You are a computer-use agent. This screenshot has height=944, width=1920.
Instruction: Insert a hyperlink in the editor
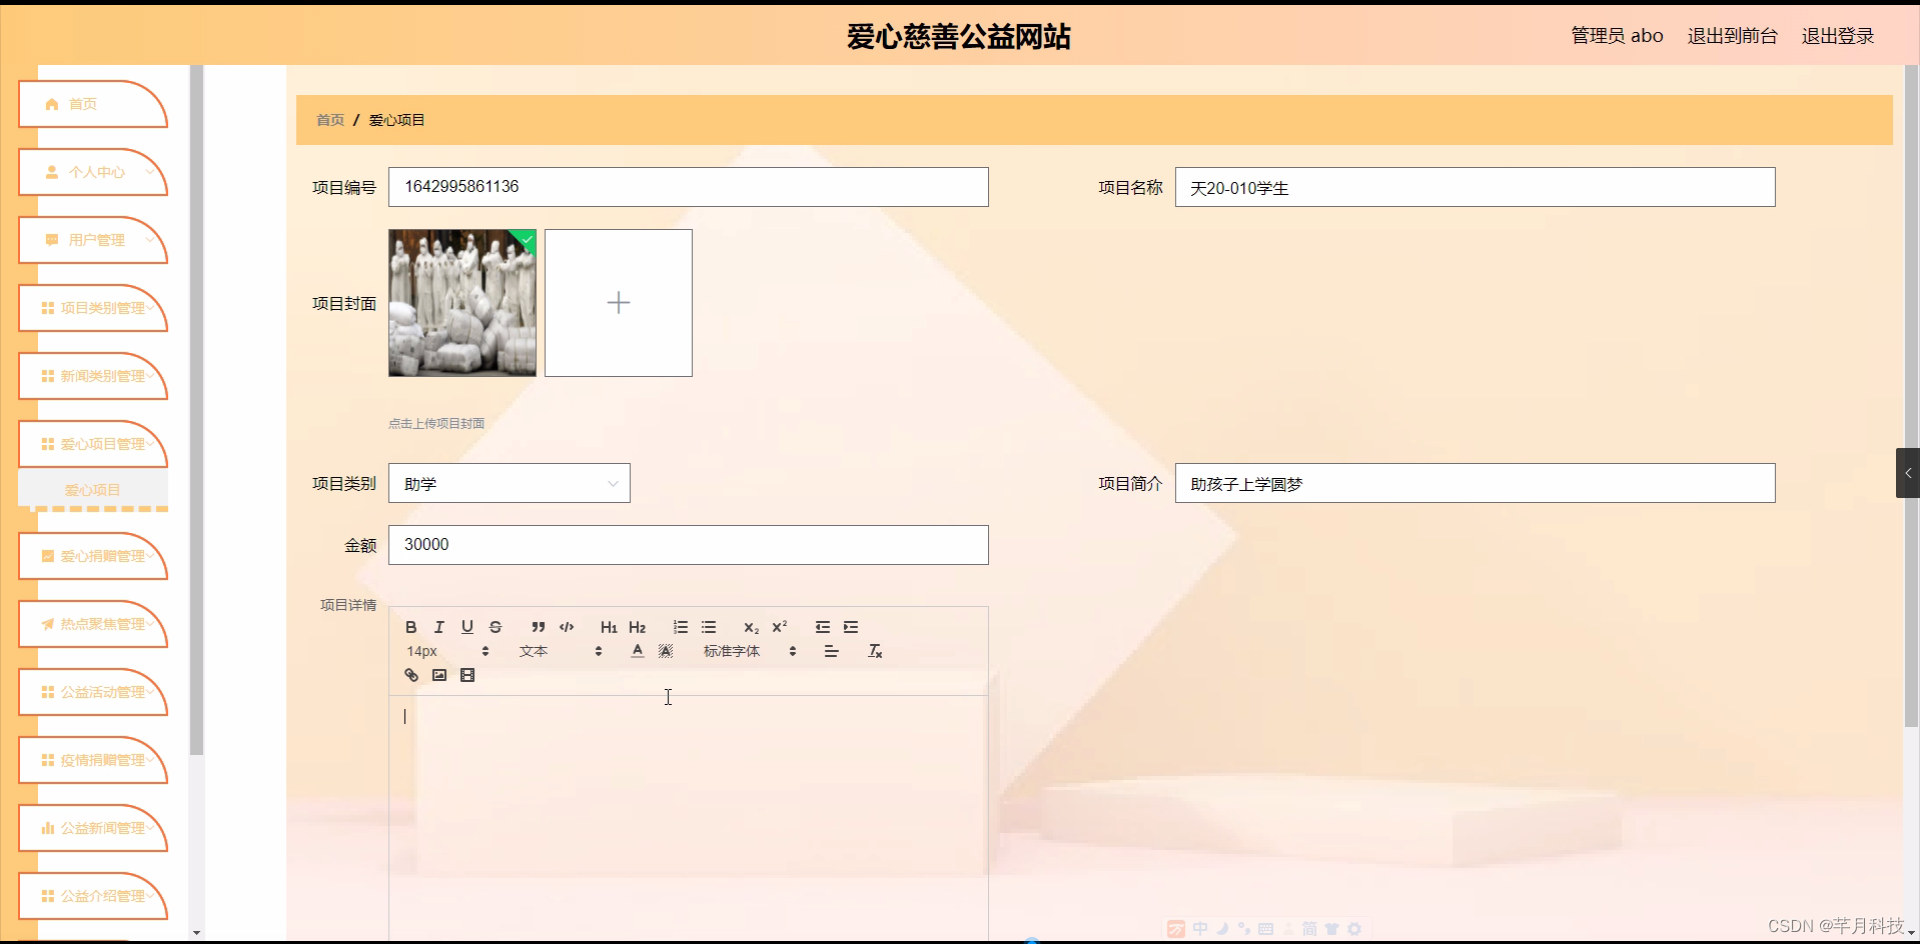(x=411, y=674)
